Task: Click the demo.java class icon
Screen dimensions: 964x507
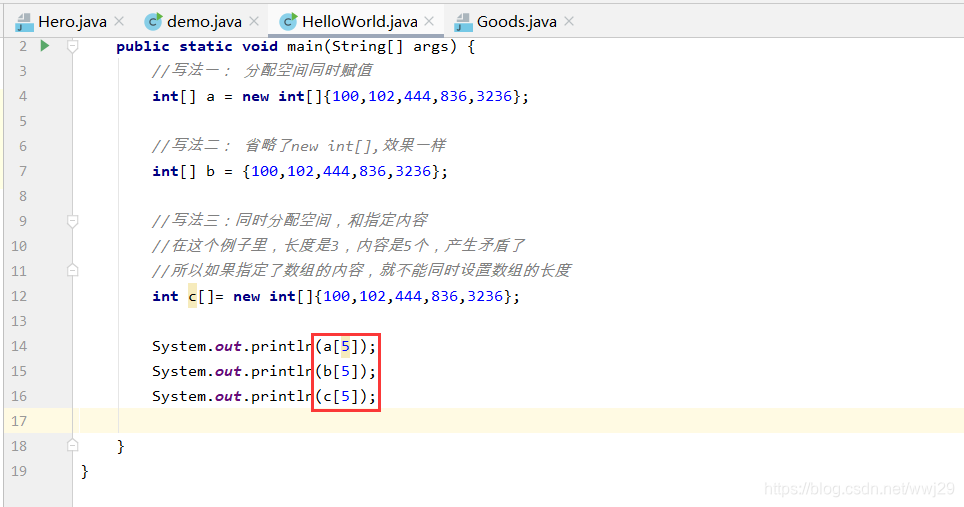Action: pyautogui.click(x=153, y=22)
